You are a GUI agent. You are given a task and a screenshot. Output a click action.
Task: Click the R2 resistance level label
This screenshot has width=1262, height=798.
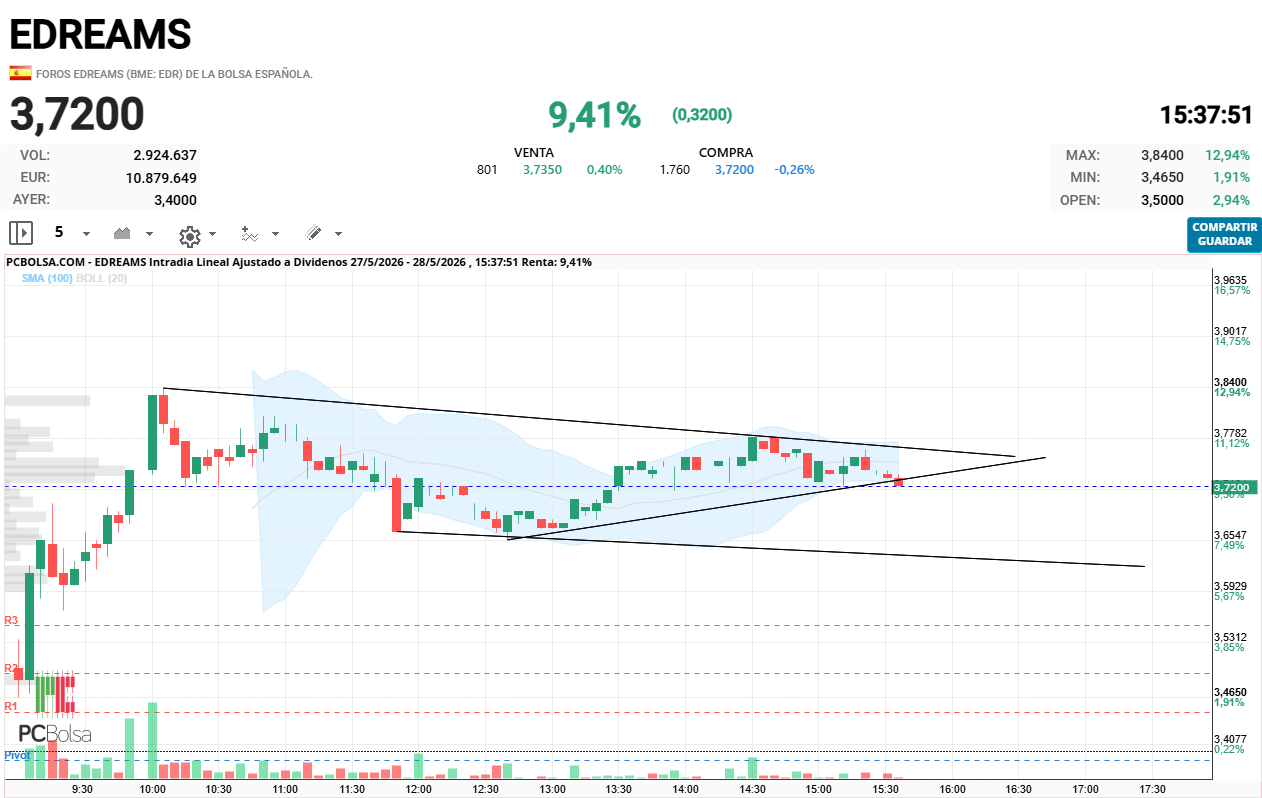[11, 668]
